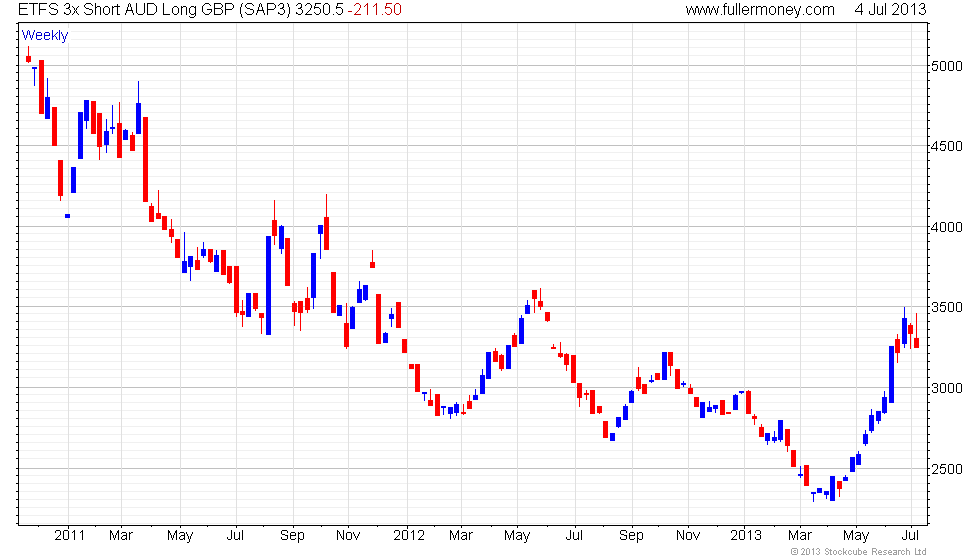Image resolution: width=980 pixels, height=560 pixels.
Task: Click the 2011 year label on time axis
Action: 69,536
